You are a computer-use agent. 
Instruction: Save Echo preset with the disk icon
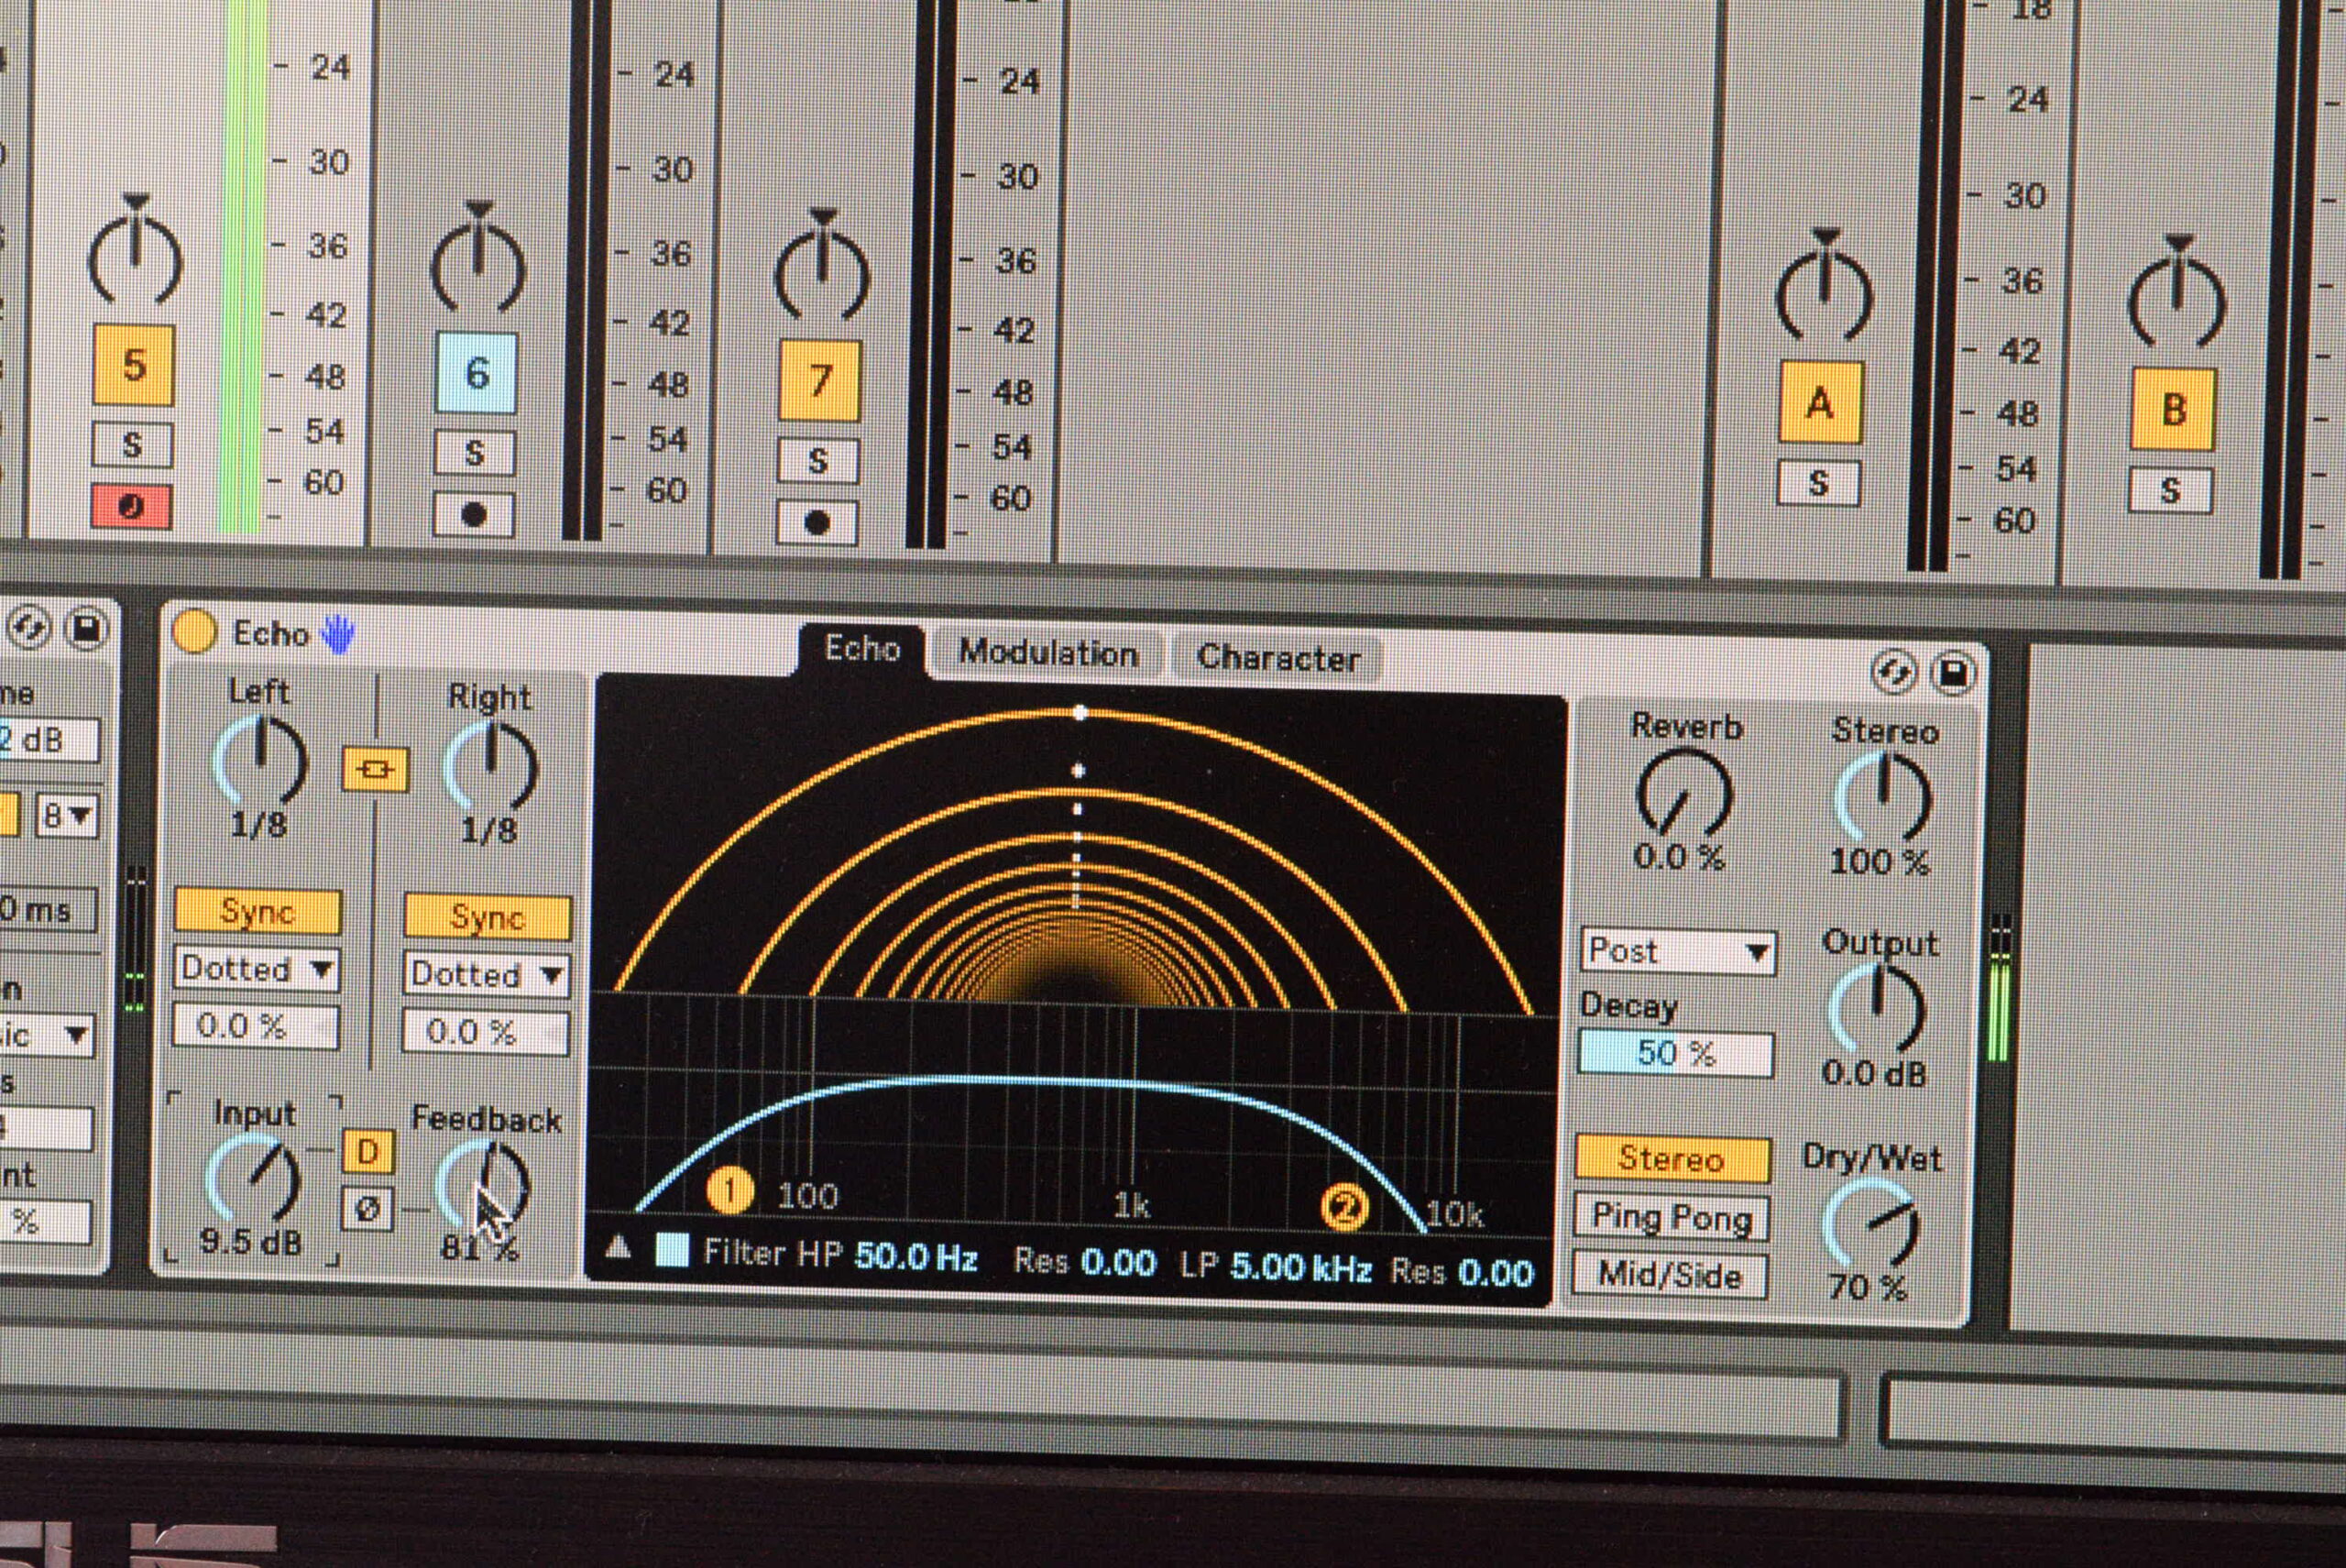click(1953, 673)
